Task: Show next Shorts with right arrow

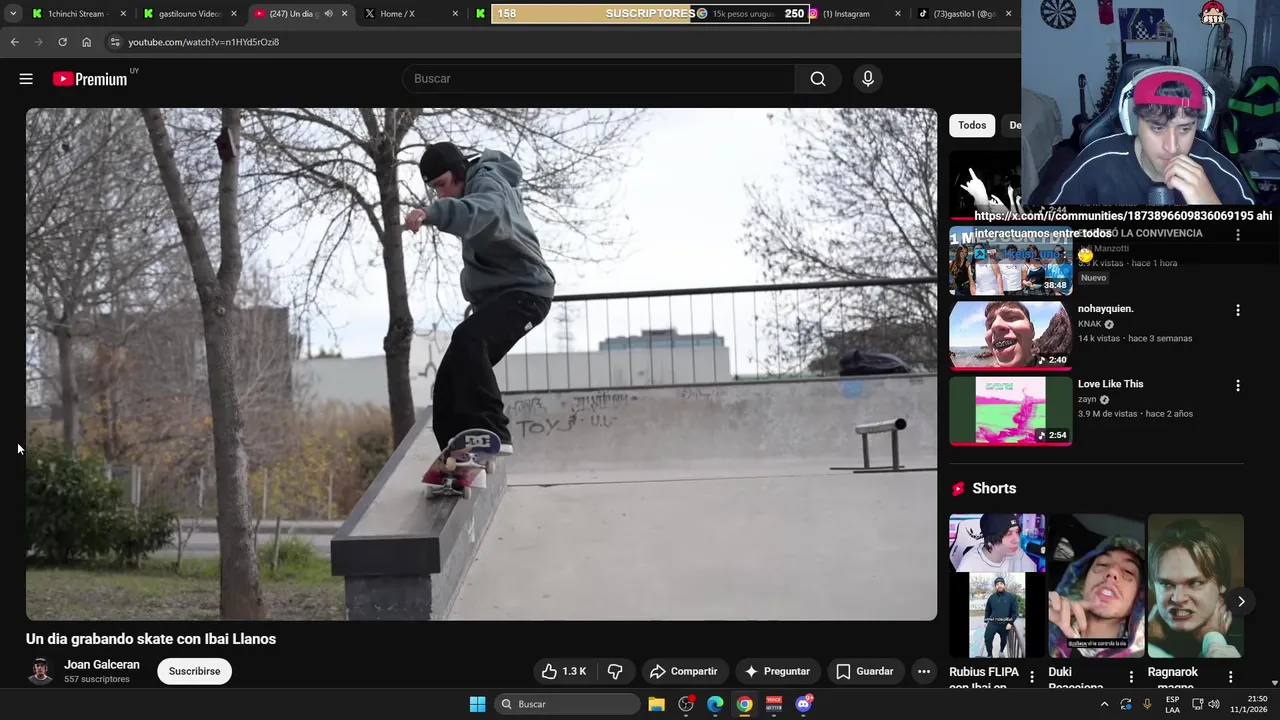Action: coord(1241,601)
